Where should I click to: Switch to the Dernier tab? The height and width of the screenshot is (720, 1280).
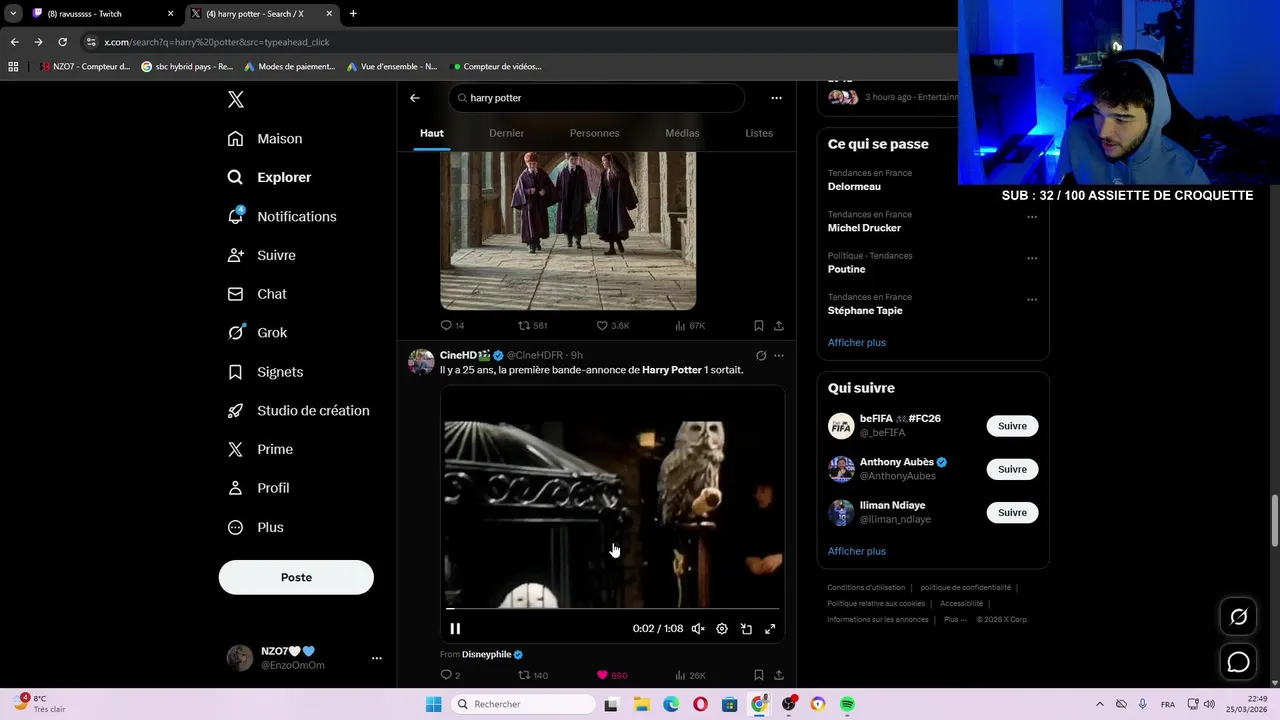pos(506,133)
